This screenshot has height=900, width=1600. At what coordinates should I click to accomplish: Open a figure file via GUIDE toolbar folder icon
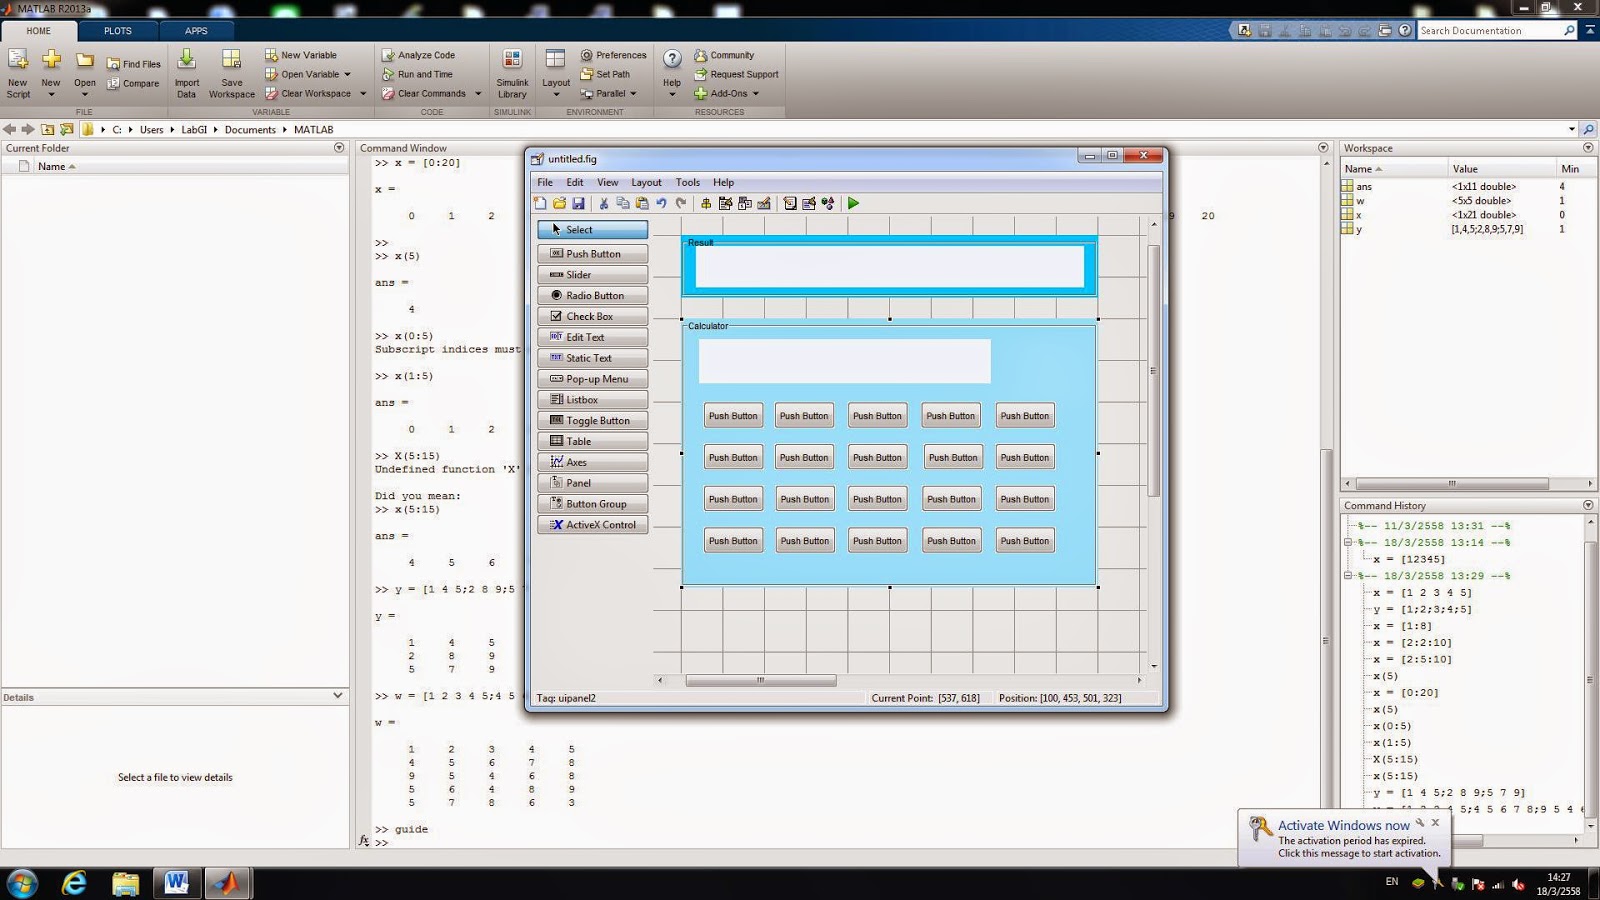(x=559, y=203)
